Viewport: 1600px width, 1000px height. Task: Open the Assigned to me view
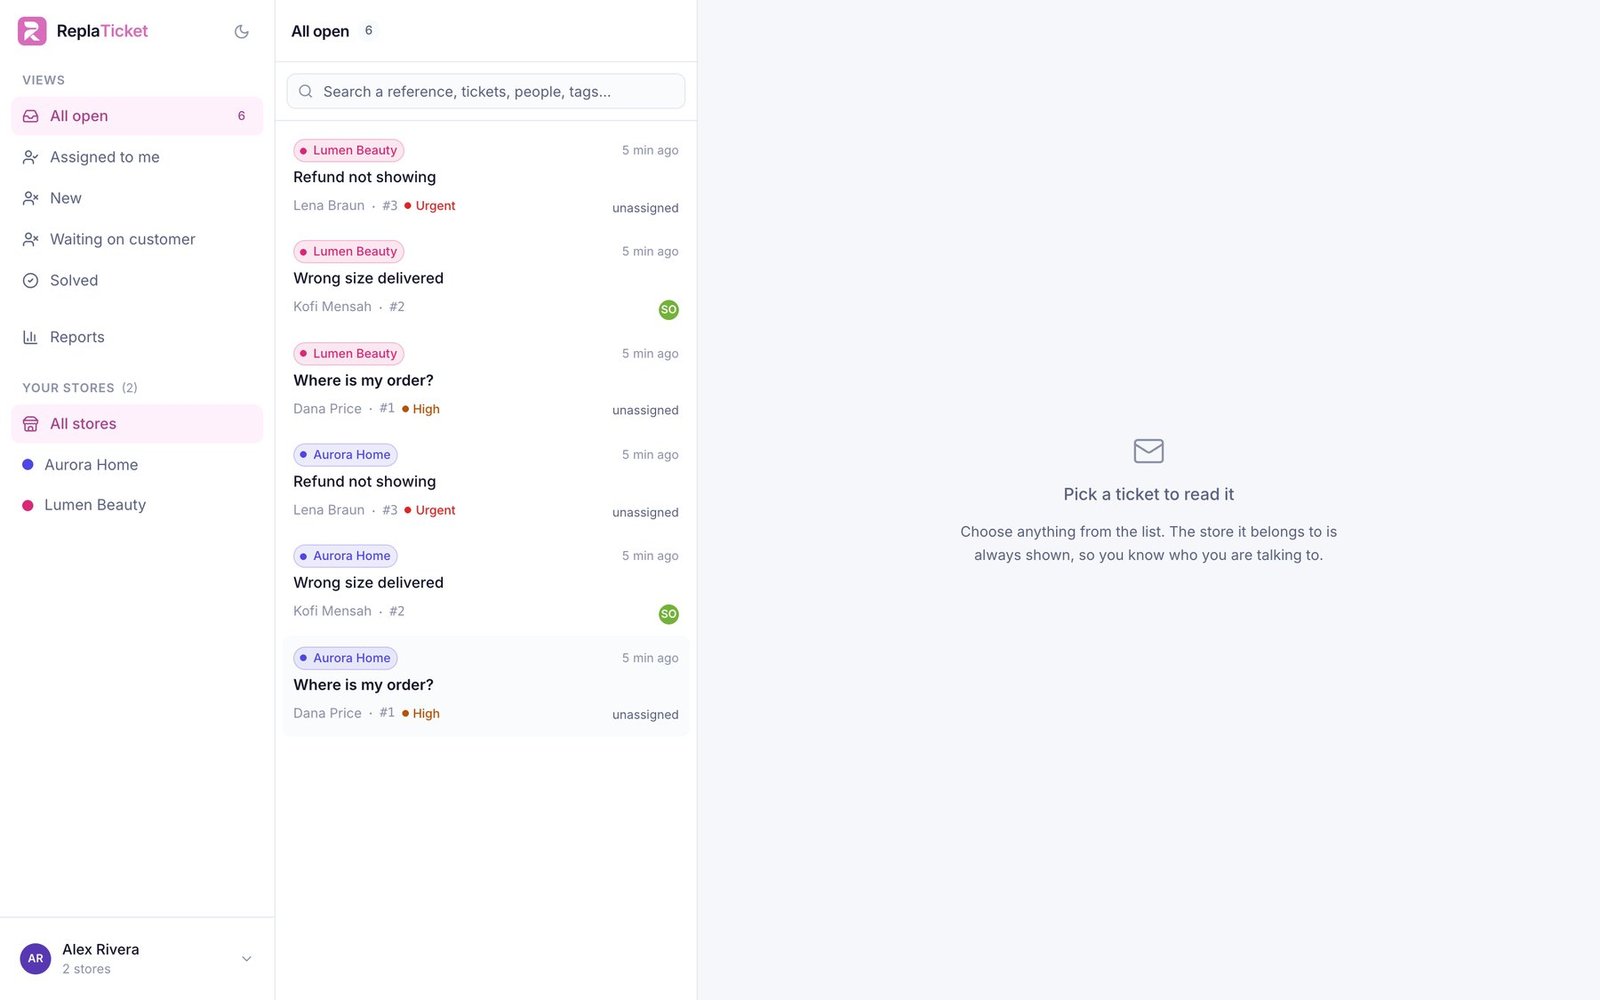(137, 157)
